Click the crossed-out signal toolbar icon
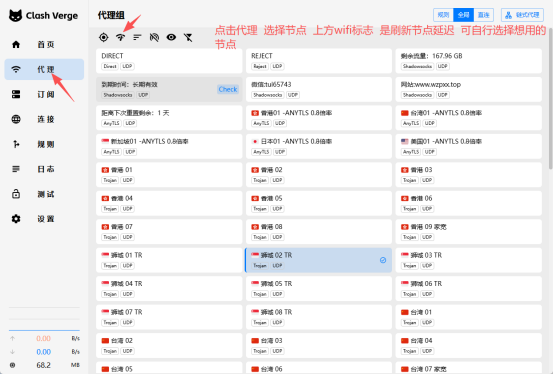The width and height of the screenshot is (554, 375). (154, 37)
